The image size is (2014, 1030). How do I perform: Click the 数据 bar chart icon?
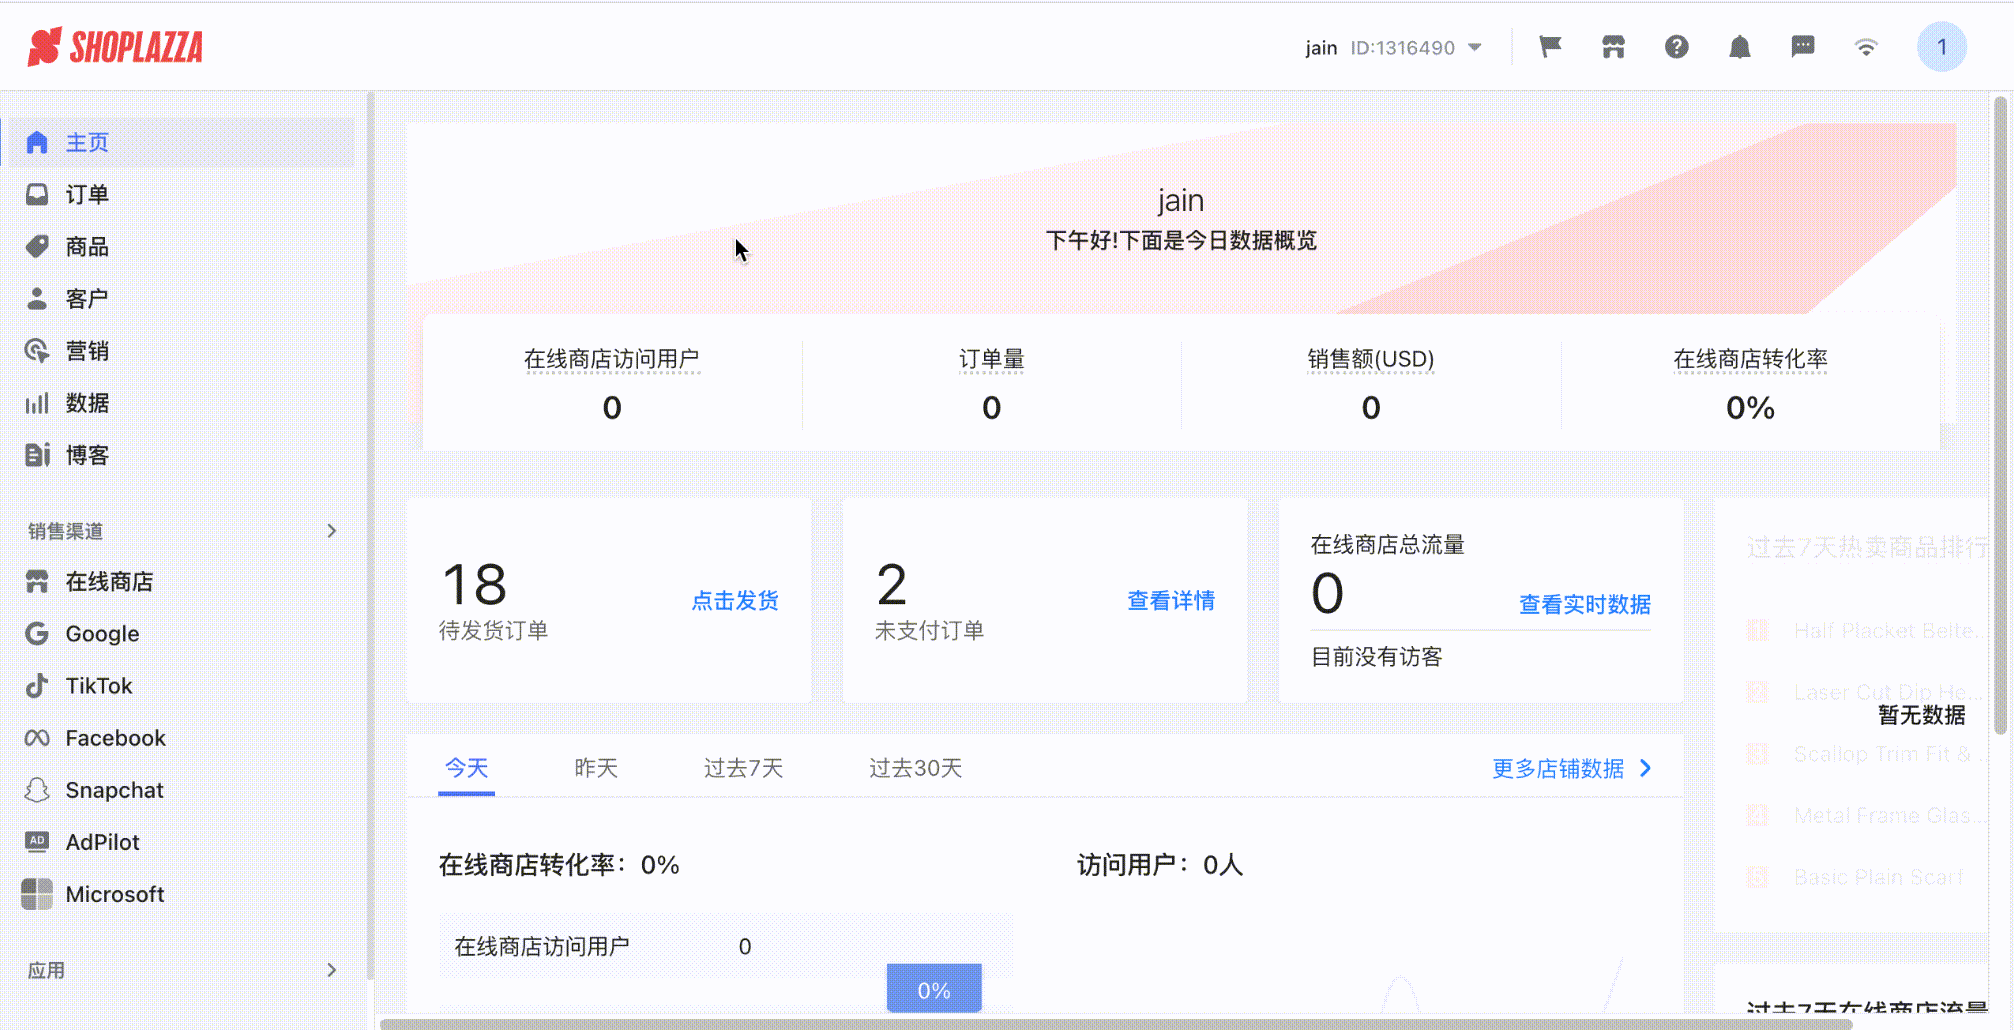[37, 403]
